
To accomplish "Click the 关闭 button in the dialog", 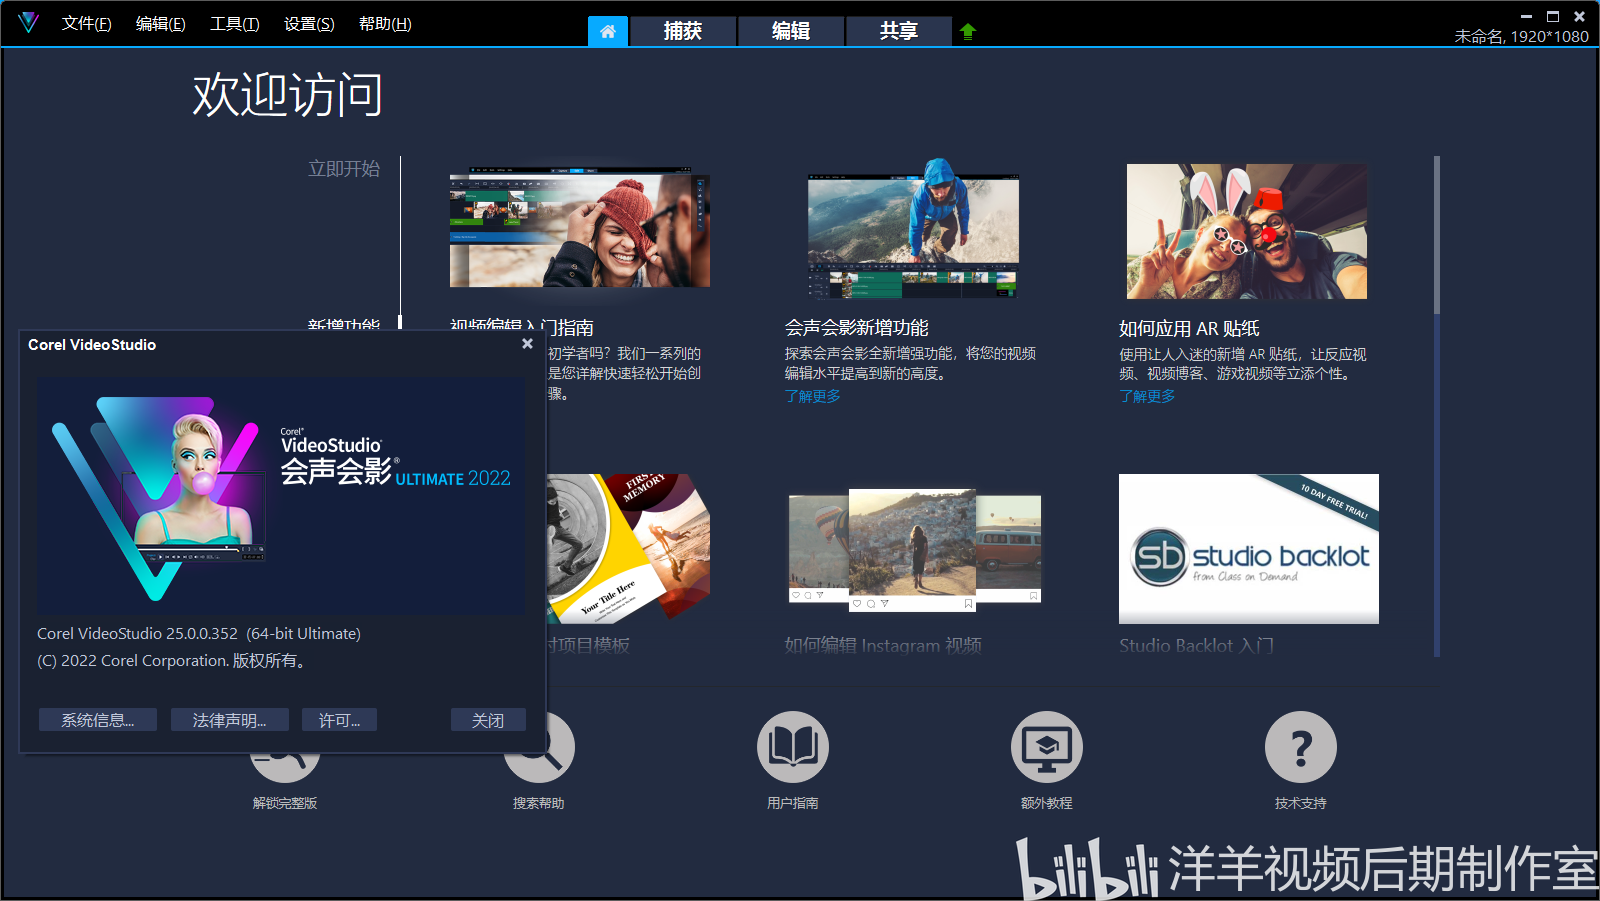I will point(488,720).
